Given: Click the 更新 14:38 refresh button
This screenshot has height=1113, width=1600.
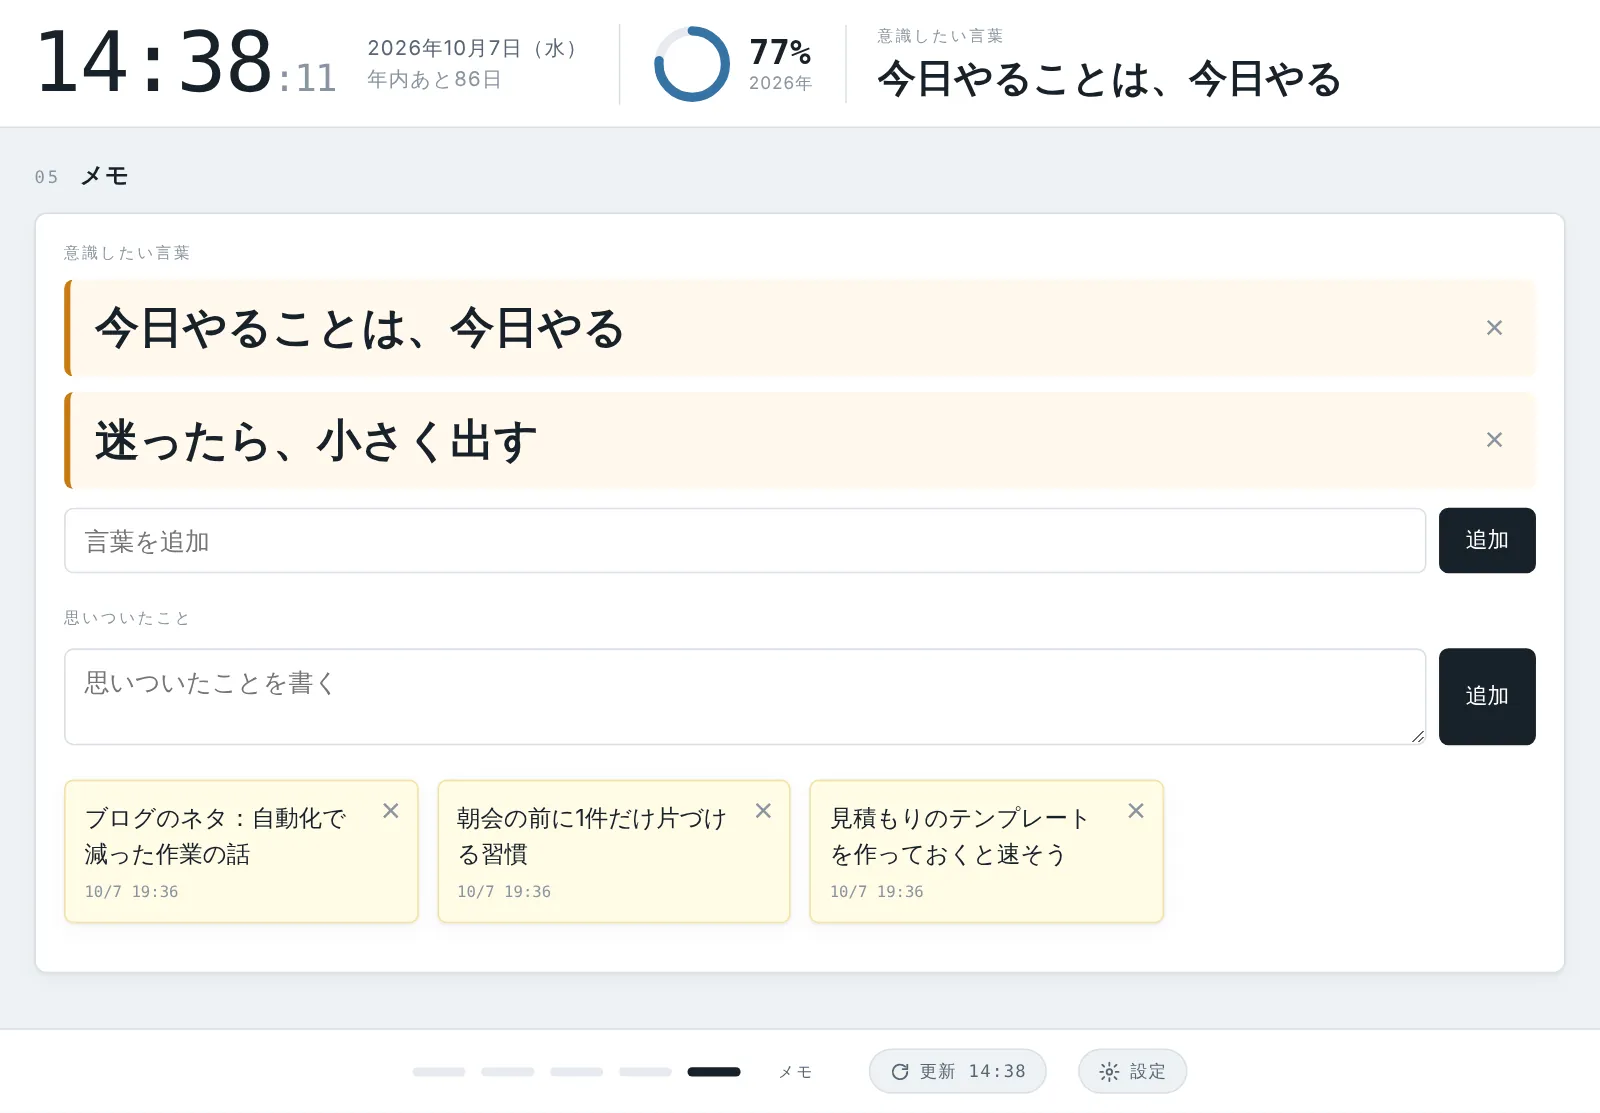Looking at the screenshot, I should [958, 1072].
